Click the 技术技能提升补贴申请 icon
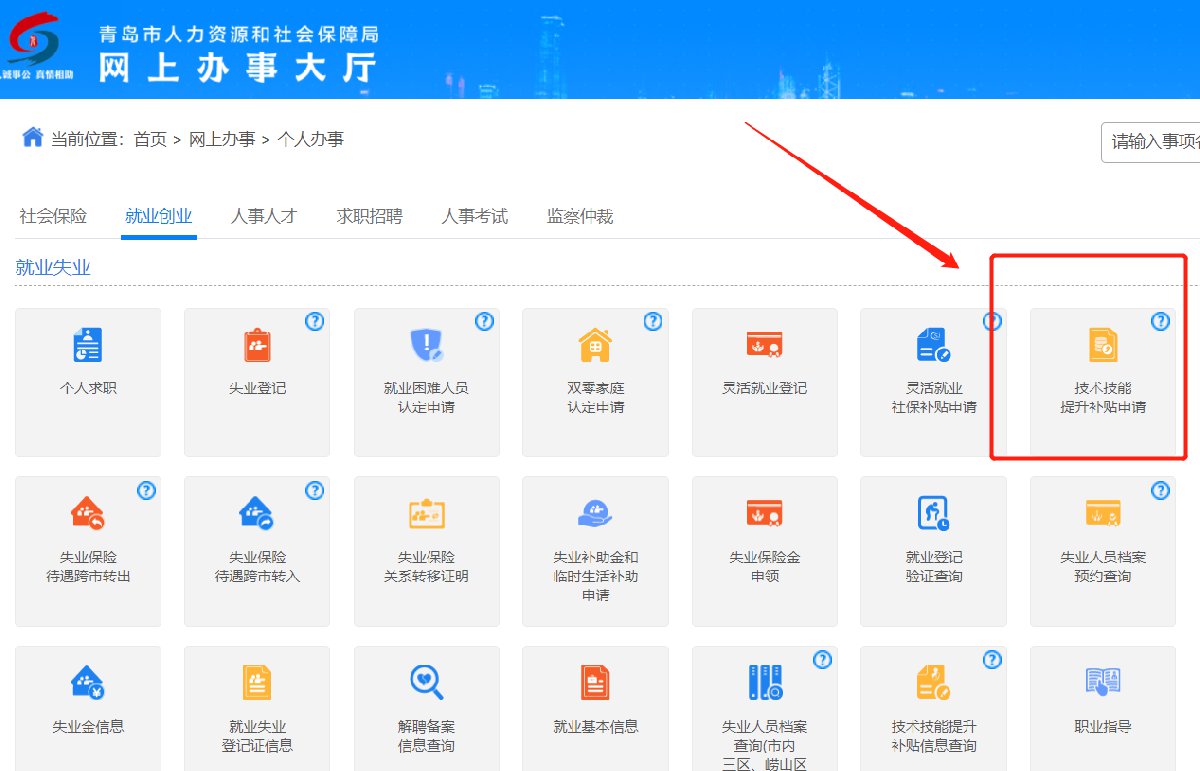Screen dimensions: 1200x771 coord(1102,345)
